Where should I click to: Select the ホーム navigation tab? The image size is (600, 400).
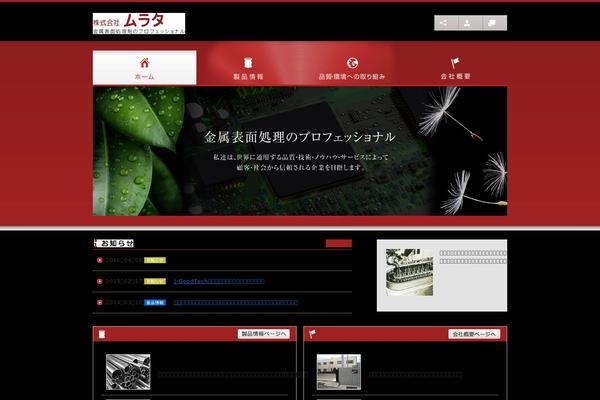(145, 67)
